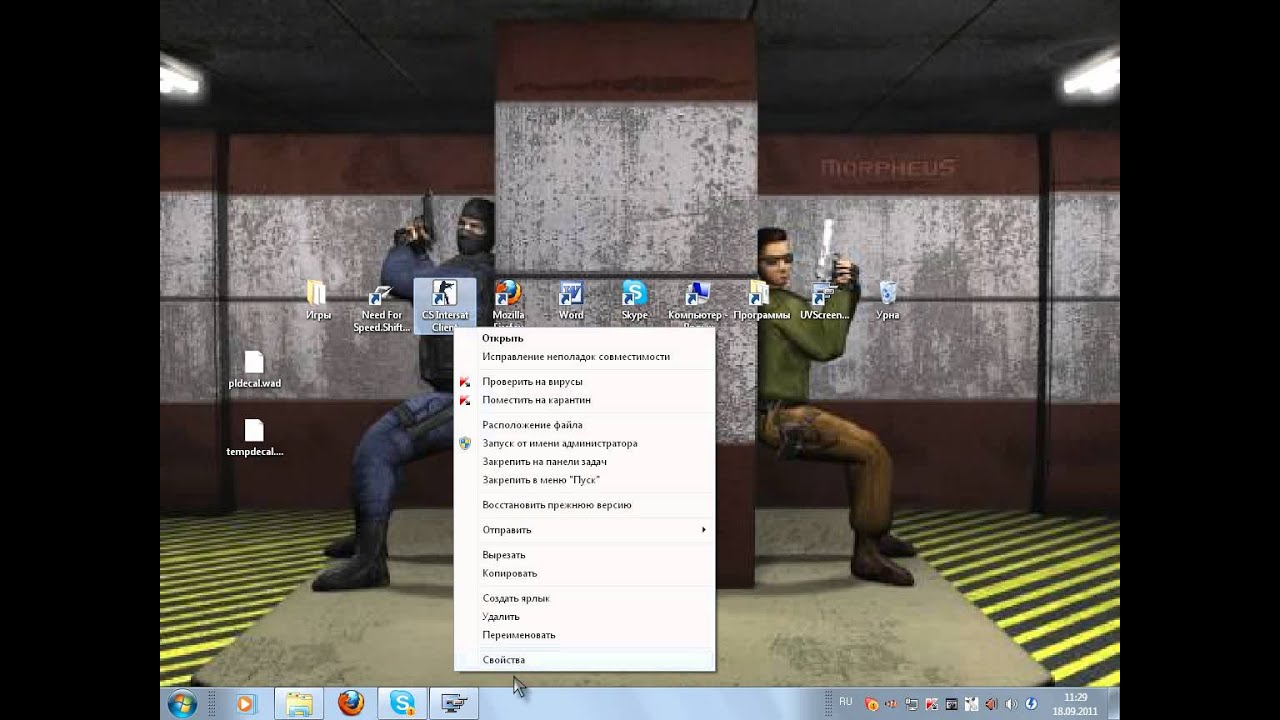Open the Windows Start menu orb

click(x=182, y=704)
